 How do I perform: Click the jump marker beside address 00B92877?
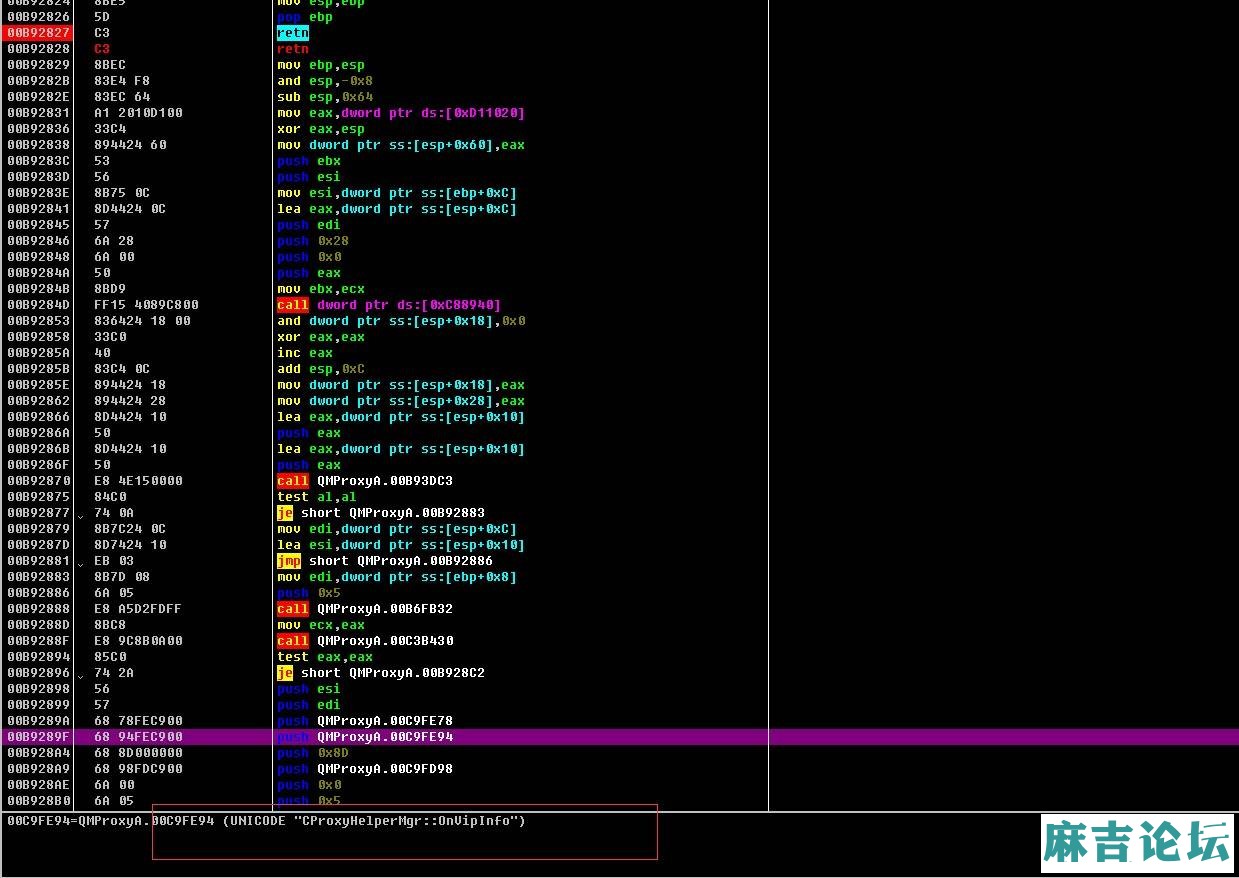(x=82, y=515)
